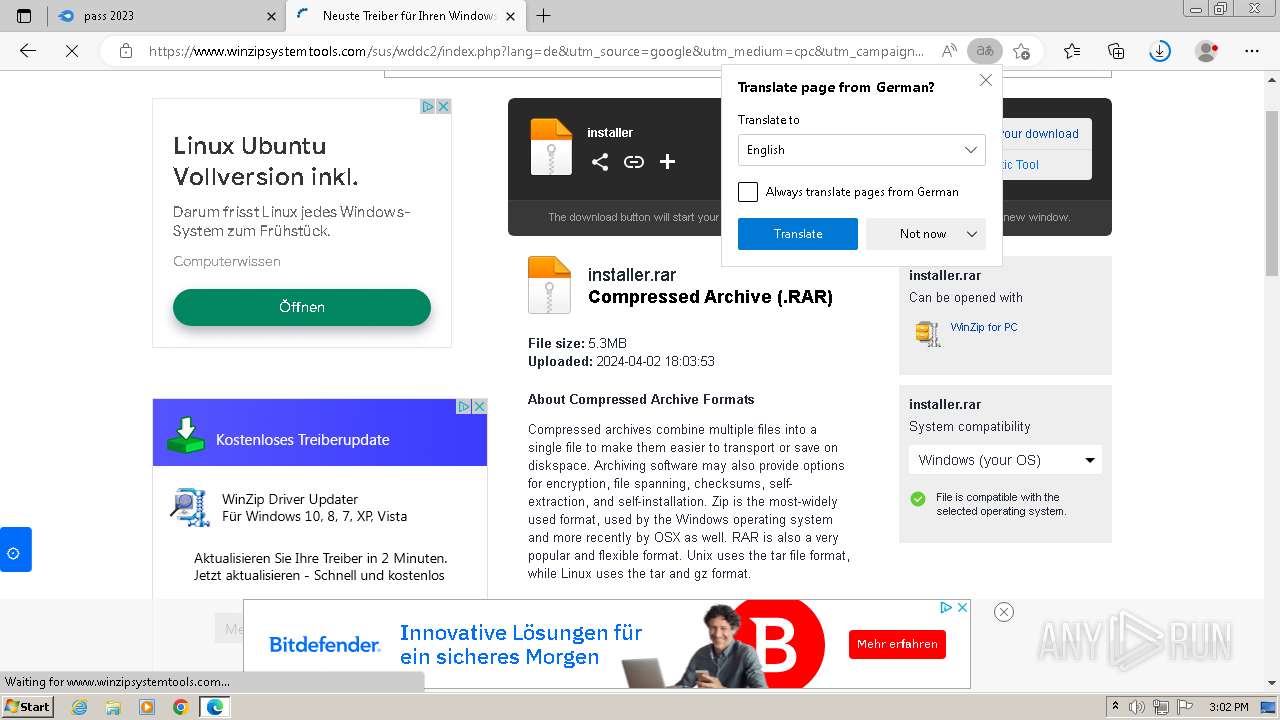Screen dimensions: 1280x720
Task: Click the share icon under installer
Action: tap(600, 162)
